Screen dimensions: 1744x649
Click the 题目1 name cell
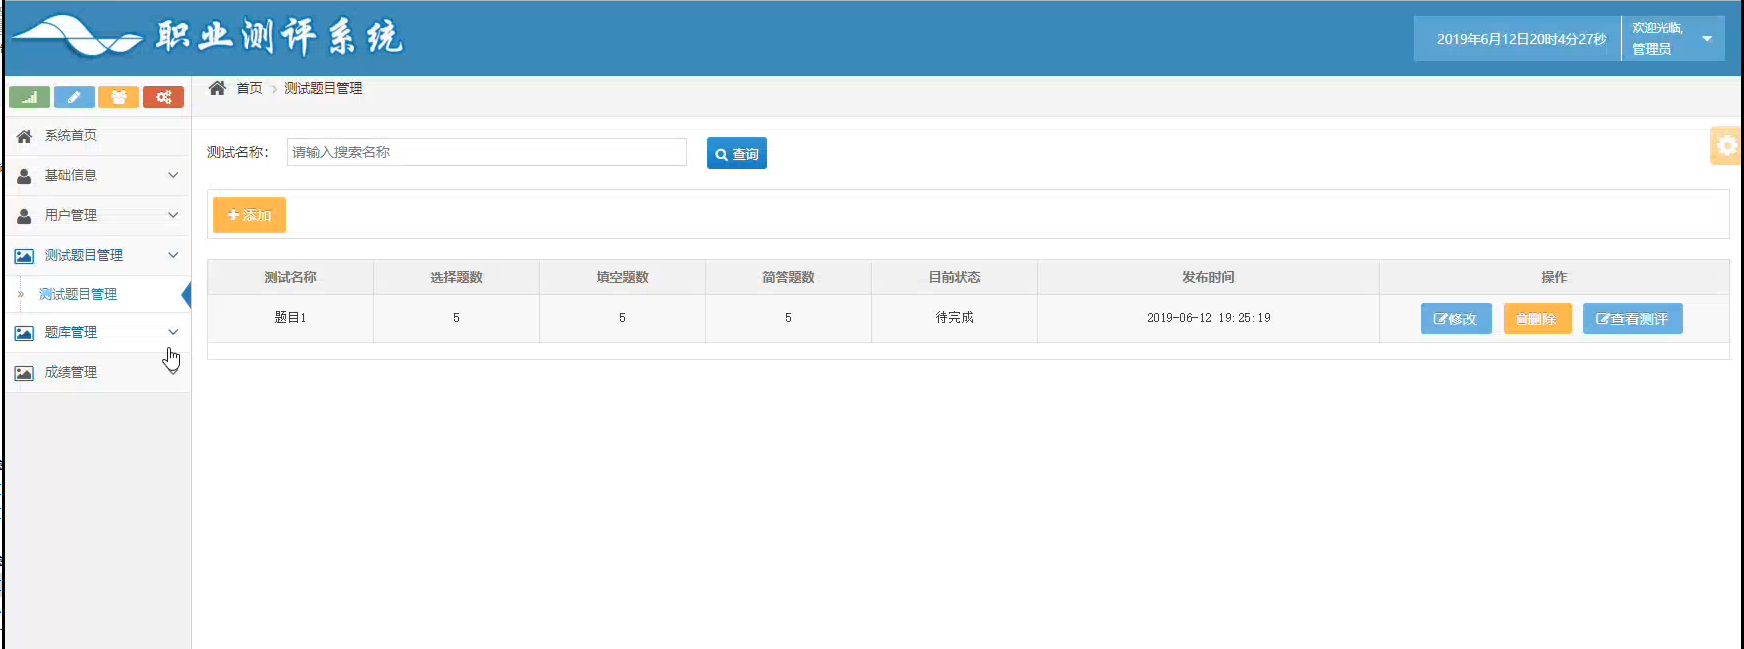291,318
